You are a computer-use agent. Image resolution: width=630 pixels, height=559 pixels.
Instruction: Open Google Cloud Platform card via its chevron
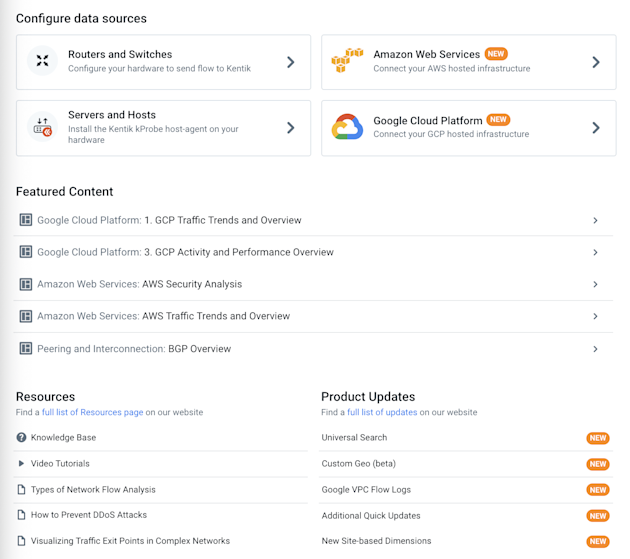(x=596, y=128)
